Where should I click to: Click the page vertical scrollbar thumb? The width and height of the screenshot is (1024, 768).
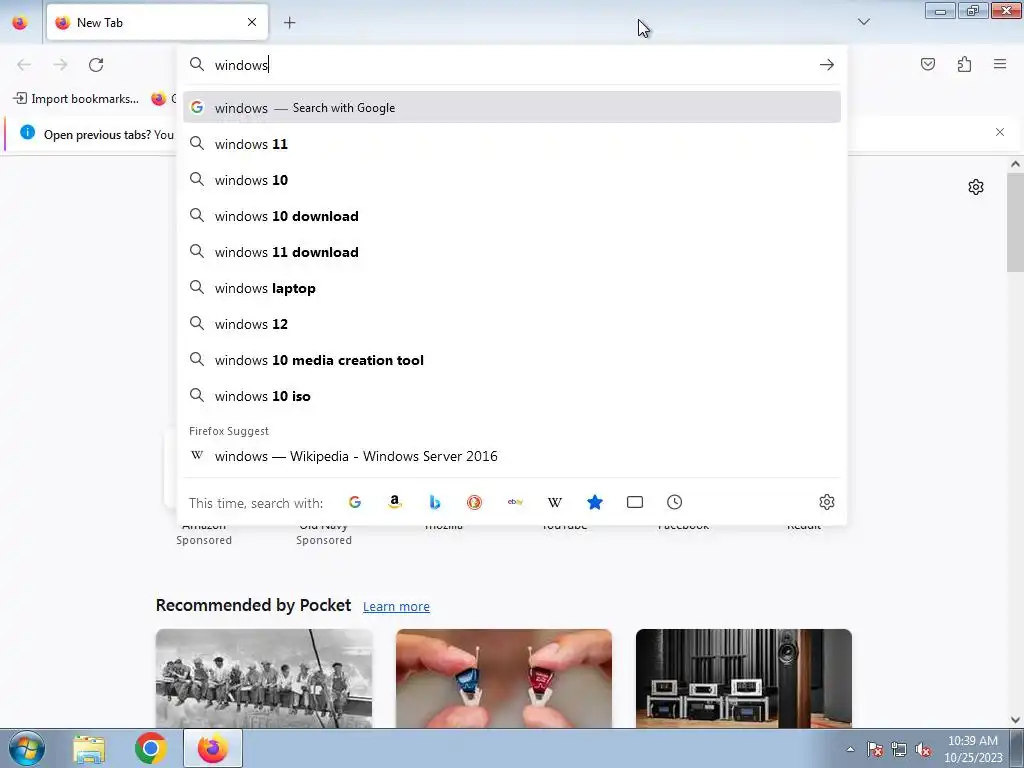click(1015, 223)
